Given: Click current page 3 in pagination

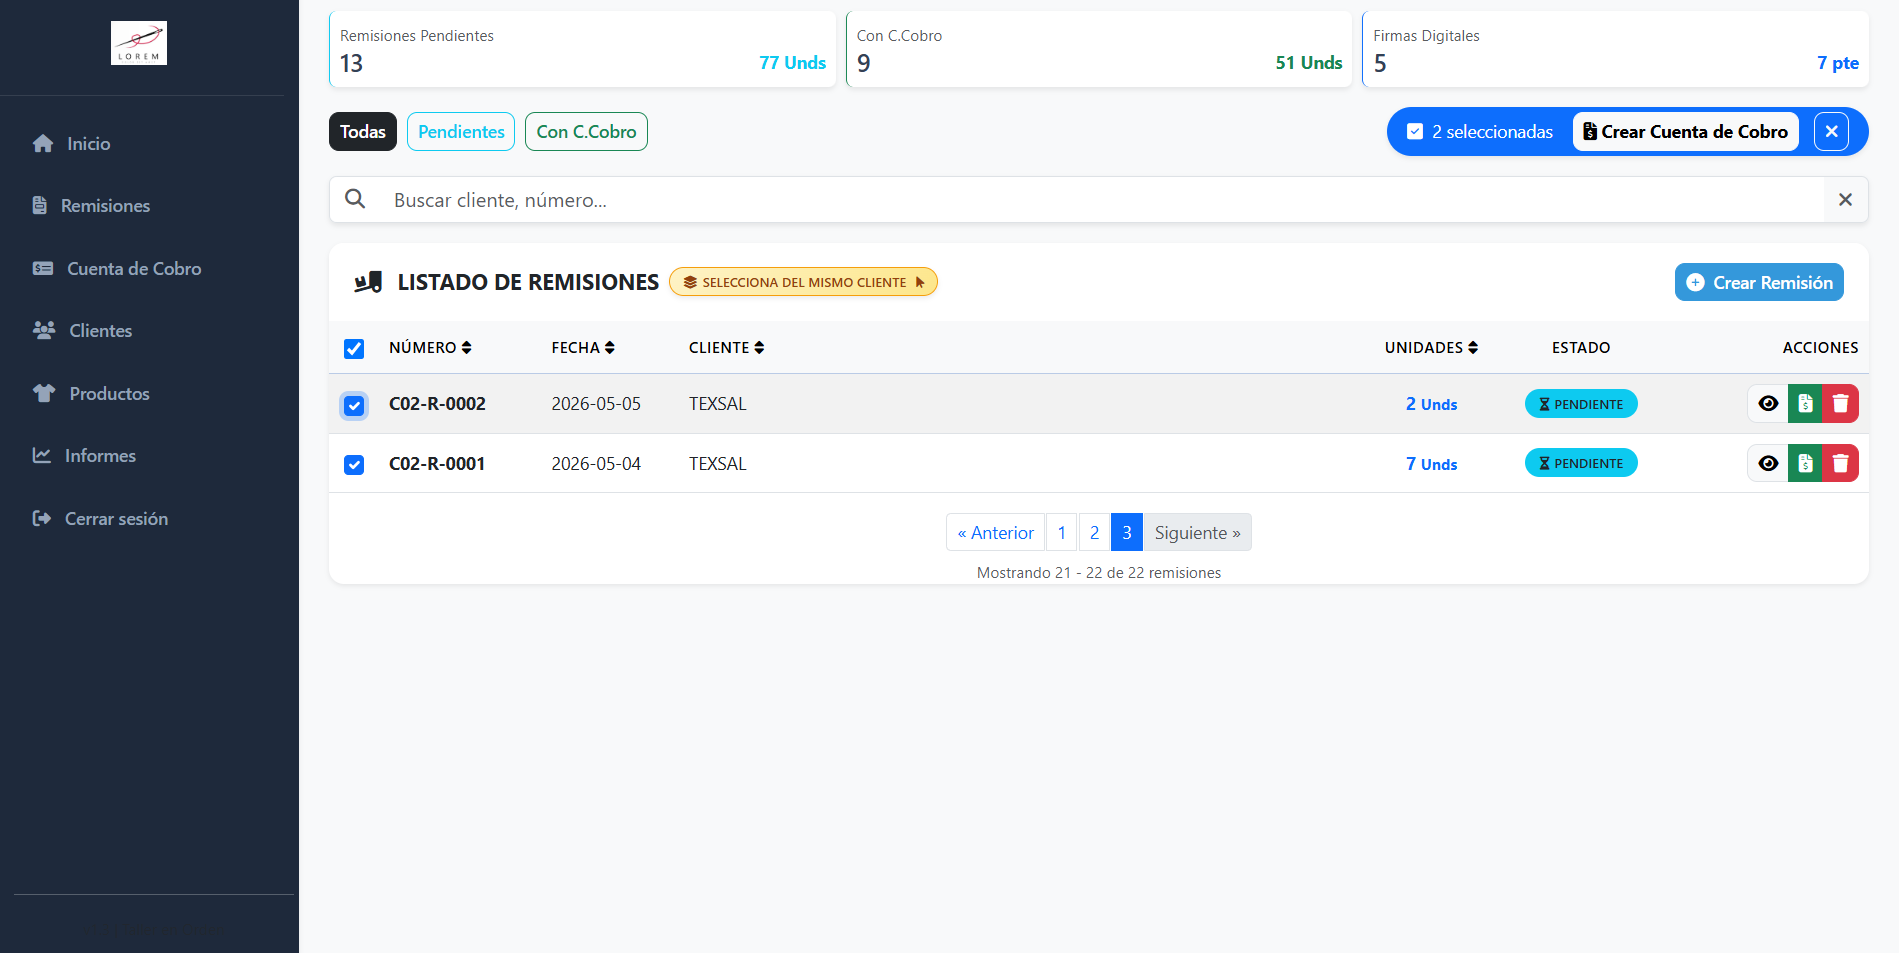Looking at the screenshot, I should pyautogui.click(x=1127, y=533).
